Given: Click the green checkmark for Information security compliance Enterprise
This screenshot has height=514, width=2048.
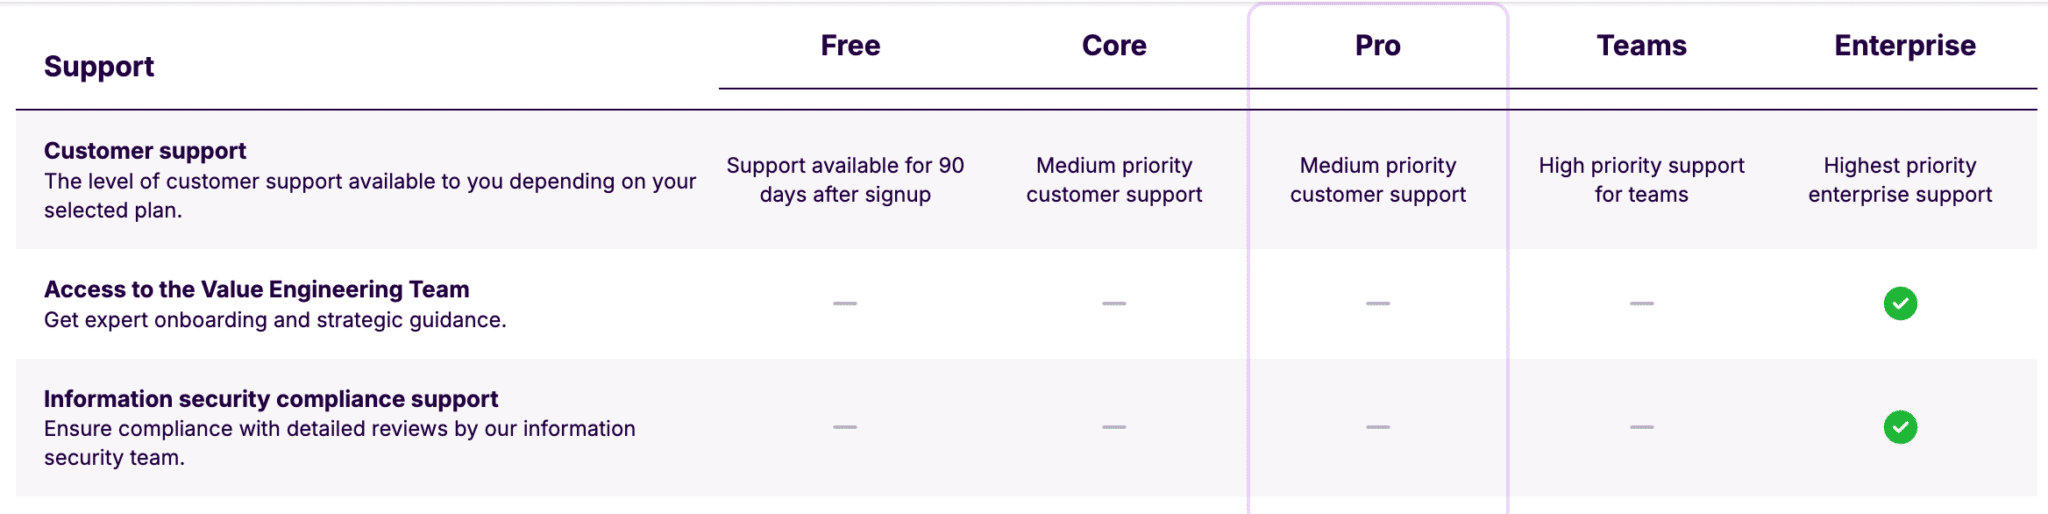Looking at the screenshot, I should [x=1900, y=427].
